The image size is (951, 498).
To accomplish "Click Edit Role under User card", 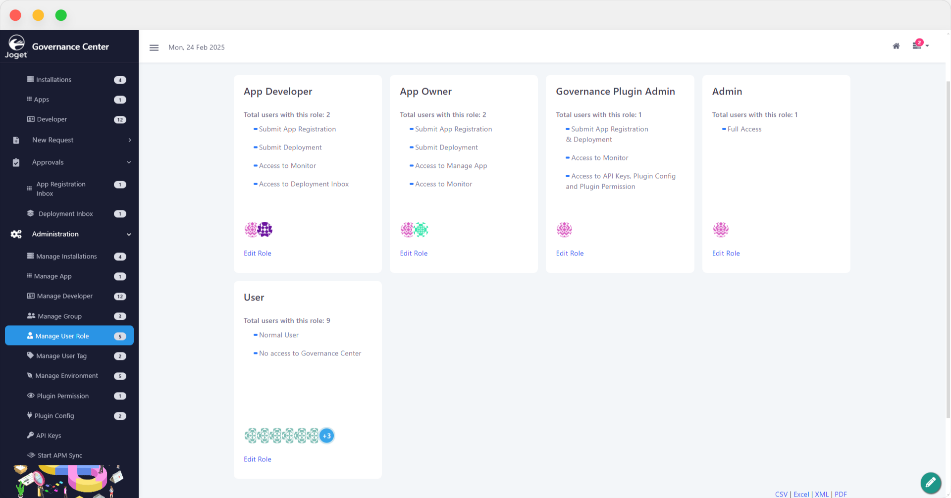I will coord(257,459).
